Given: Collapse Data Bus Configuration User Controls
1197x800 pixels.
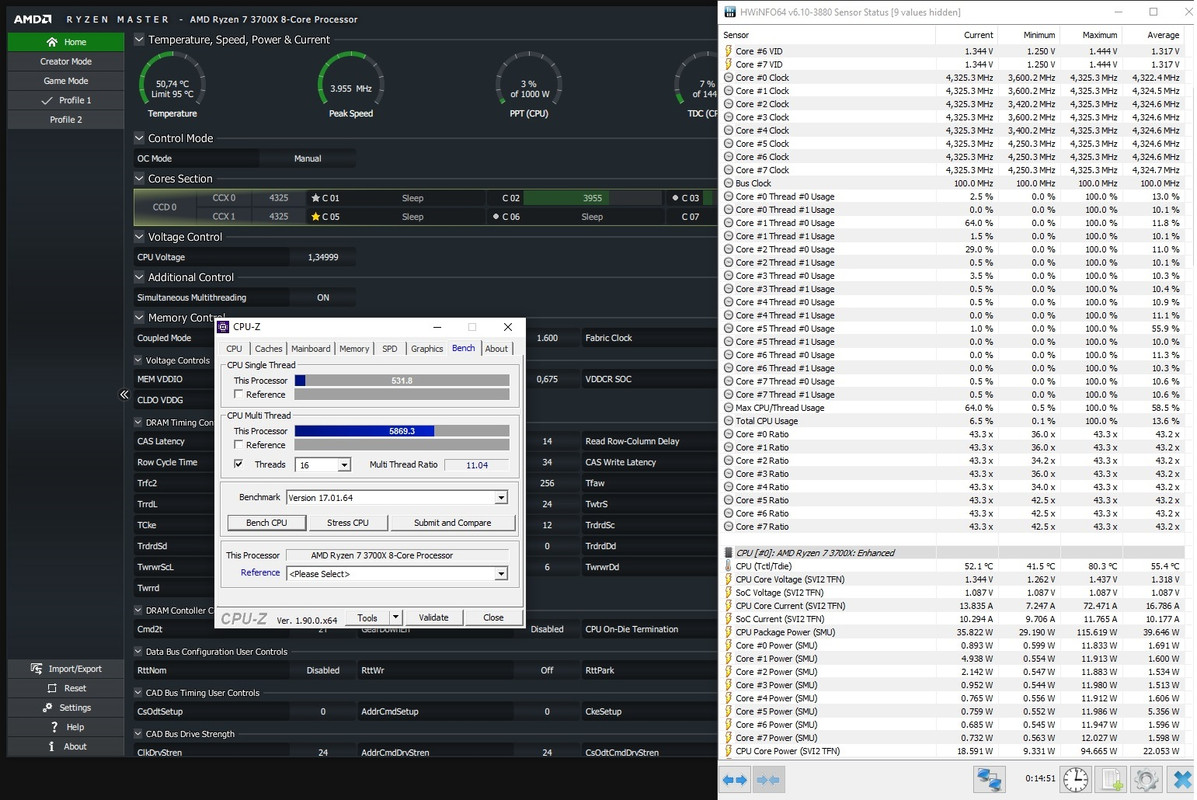Looking at the screenshot, I should click(138, 651).
